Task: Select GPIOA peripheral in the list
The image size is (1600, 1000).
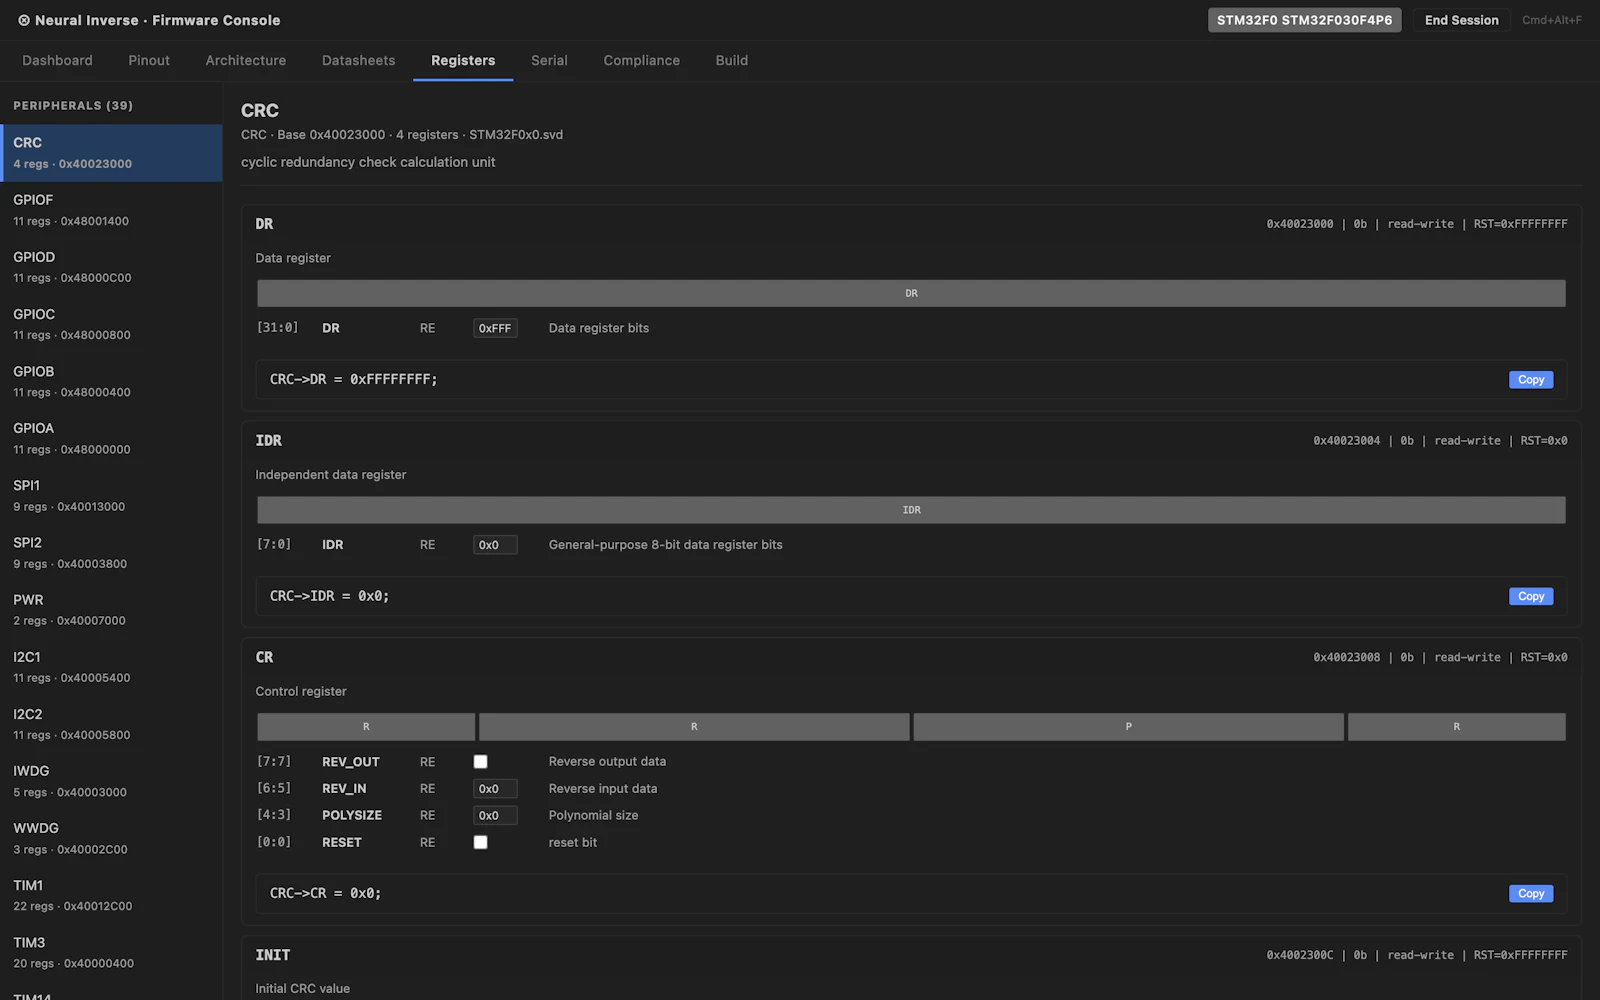Action: (111, 438)
